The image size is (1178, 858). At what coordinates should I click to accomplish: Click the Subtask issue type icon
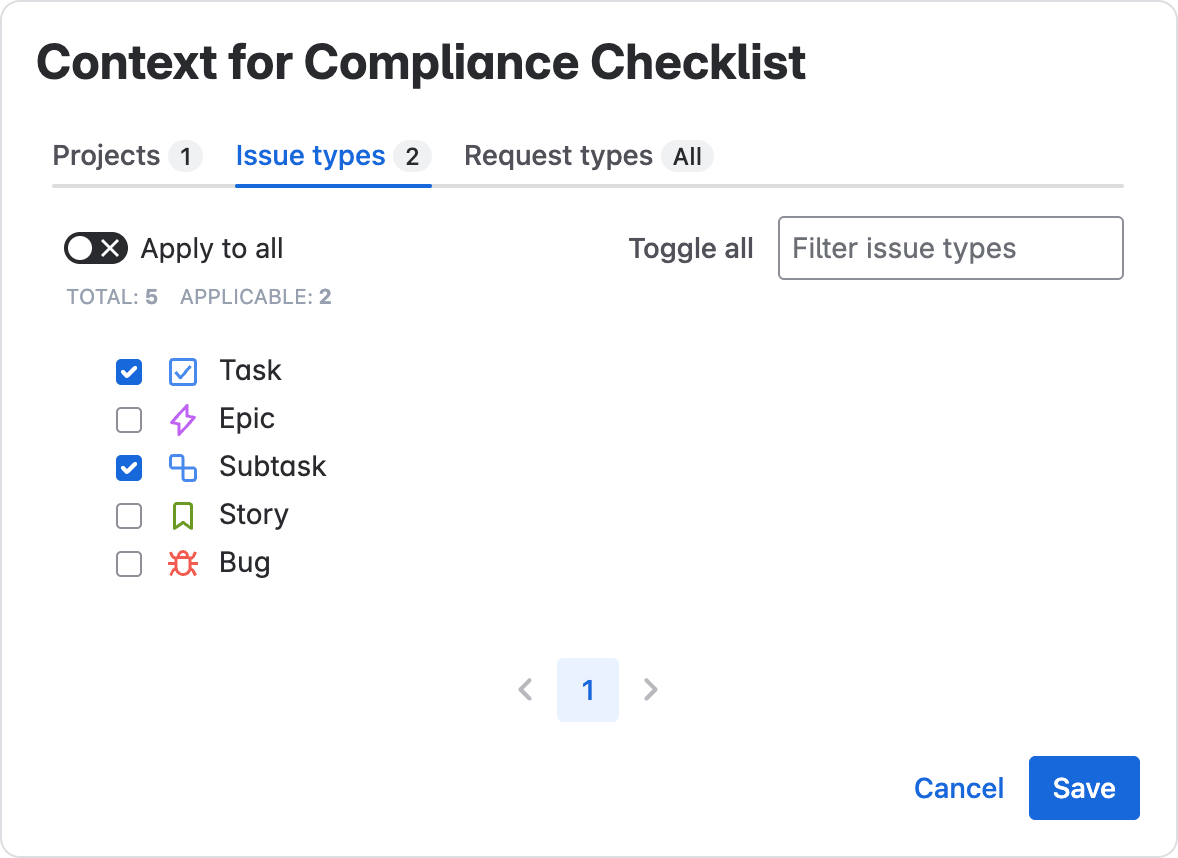[x=183, y=468]
